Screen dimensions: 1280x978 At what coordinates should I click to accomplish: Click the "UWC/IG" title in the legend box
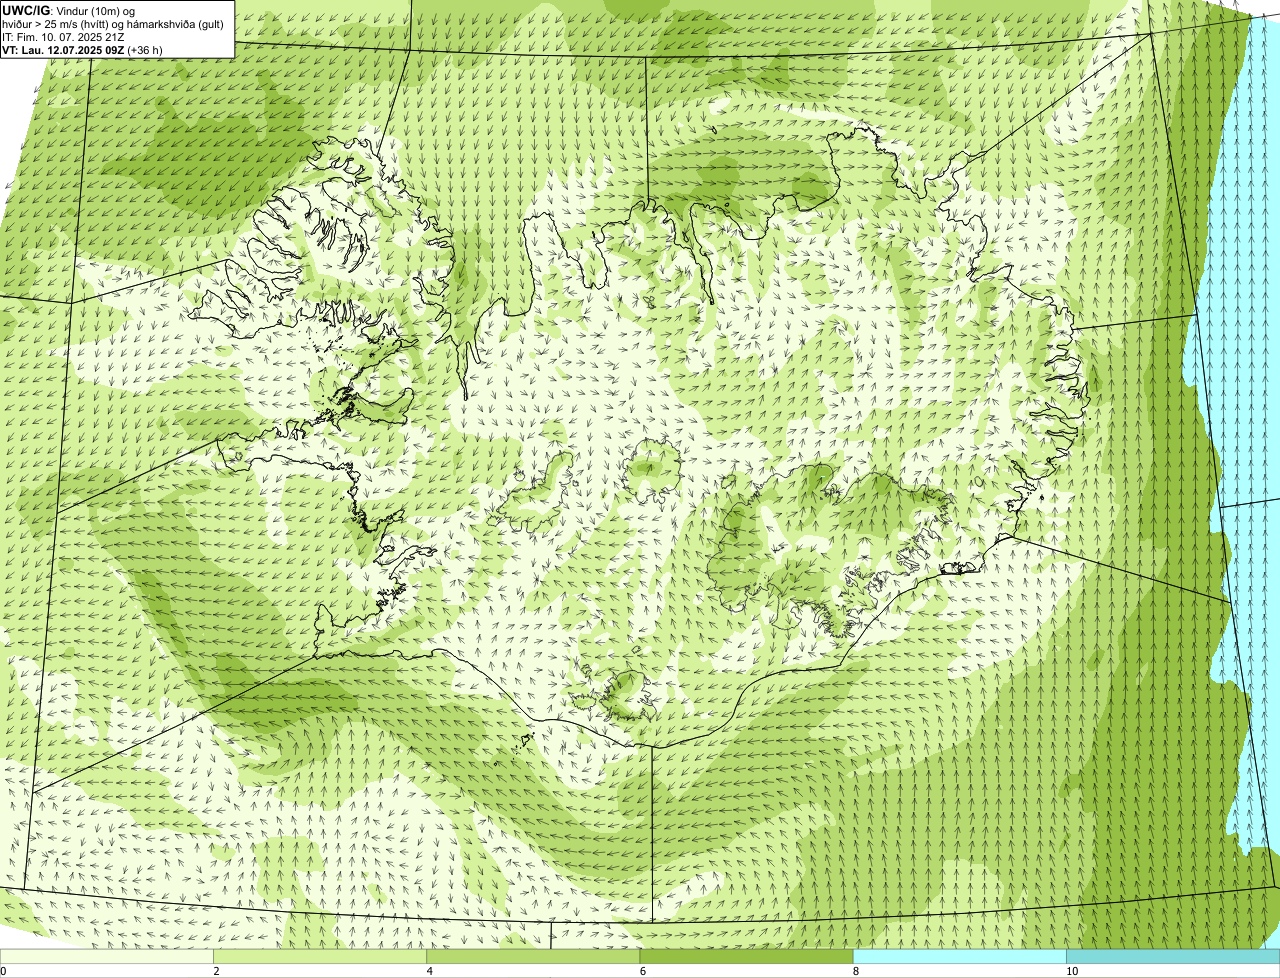point(26,11)
